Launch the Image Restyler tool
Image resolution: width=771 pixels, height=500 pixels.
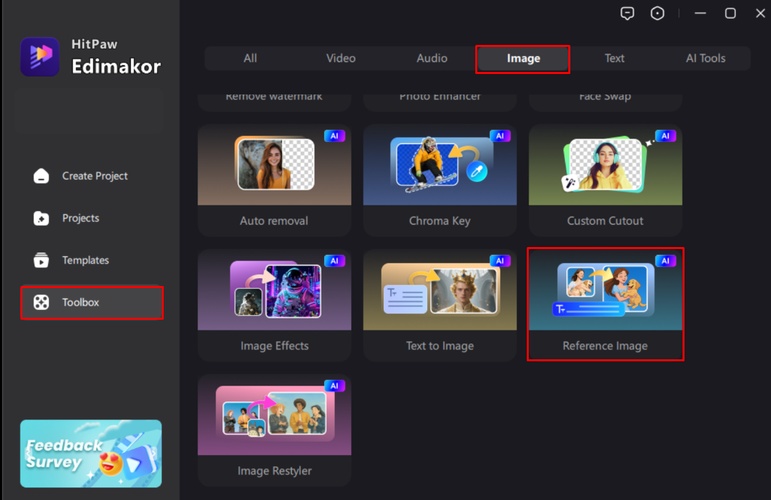coord(274,430)
